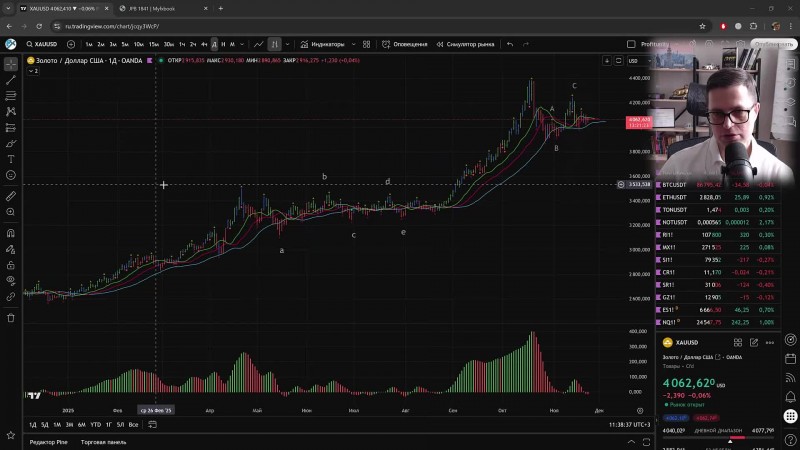This screenshot has height=450, width=800.
Task: Select ETHUSDT in watchlist
Action: (717, 197)
